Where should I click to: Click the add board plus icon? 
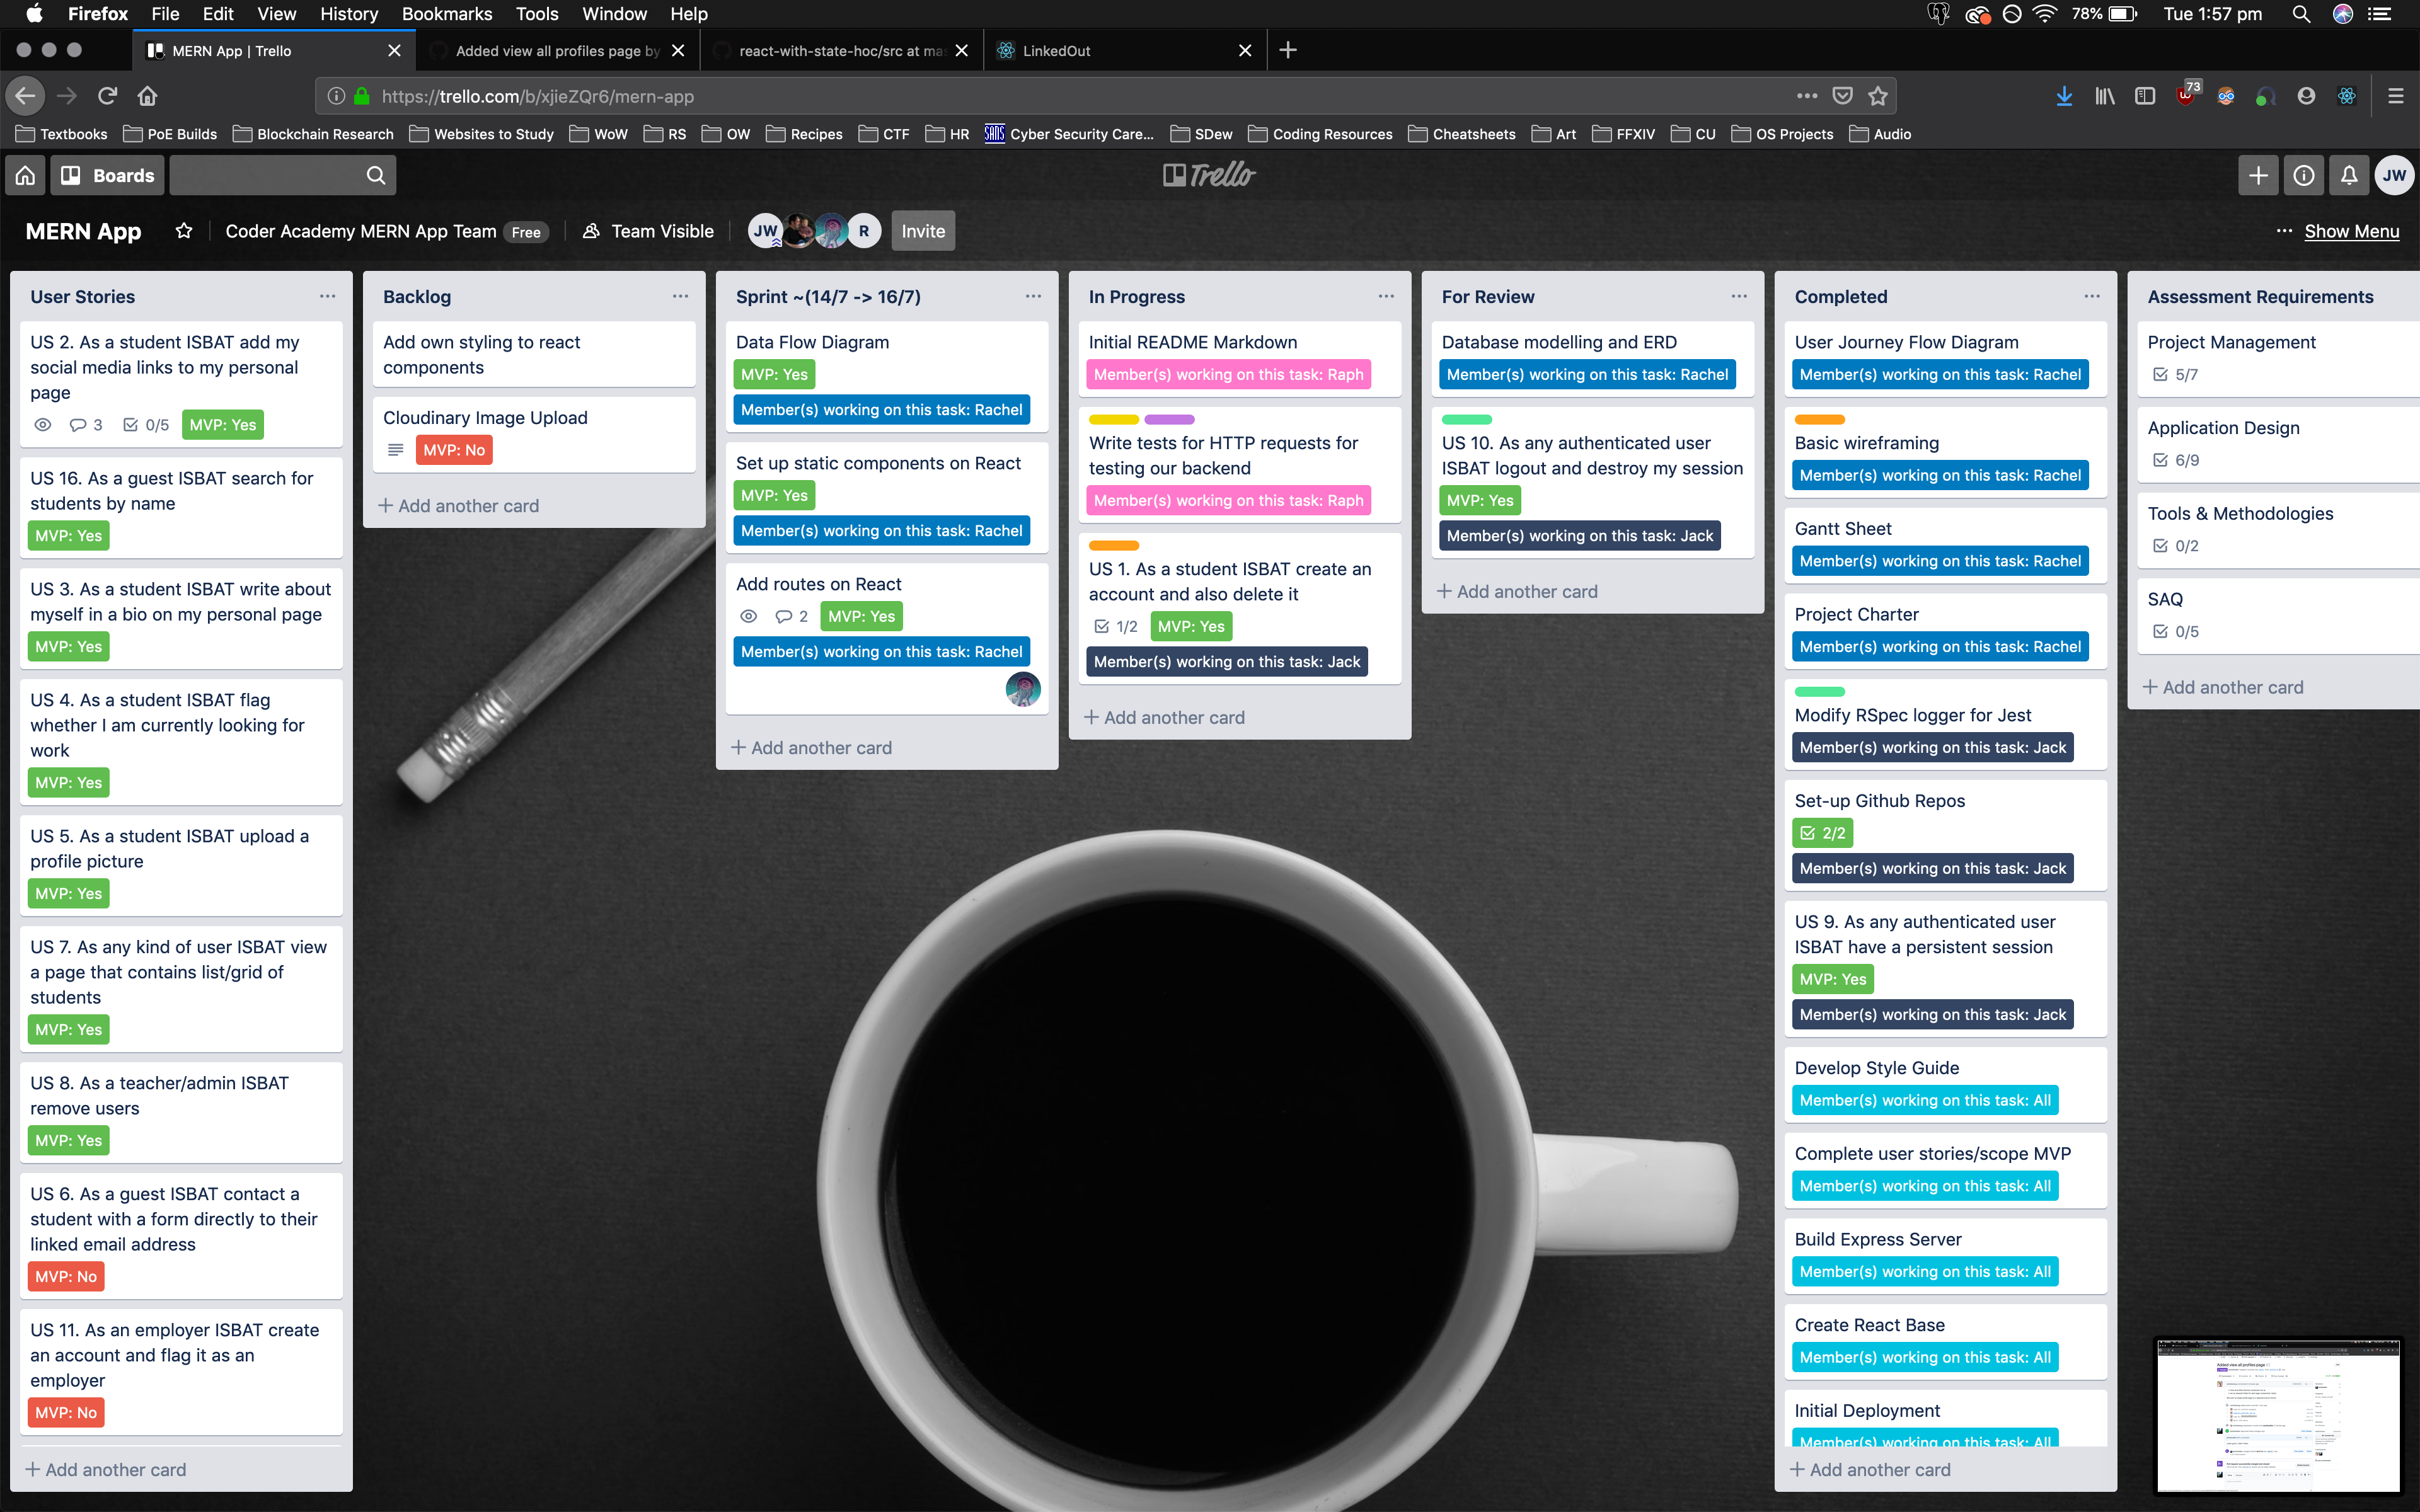(2258, 174)
